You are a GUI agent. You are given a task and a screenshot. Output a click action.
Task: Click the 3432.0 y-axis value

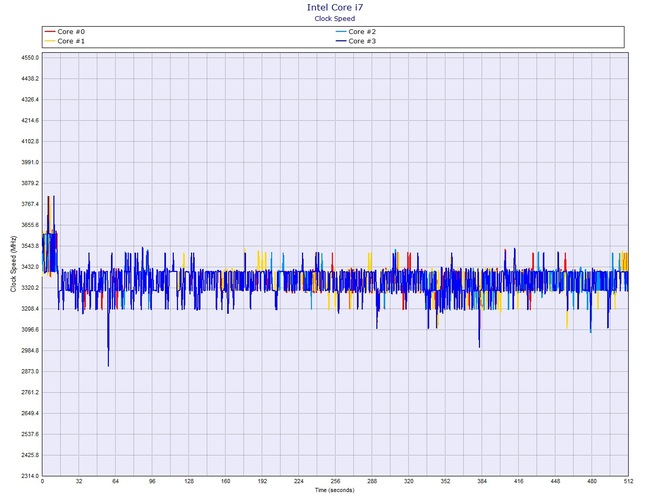click(30, 267)
